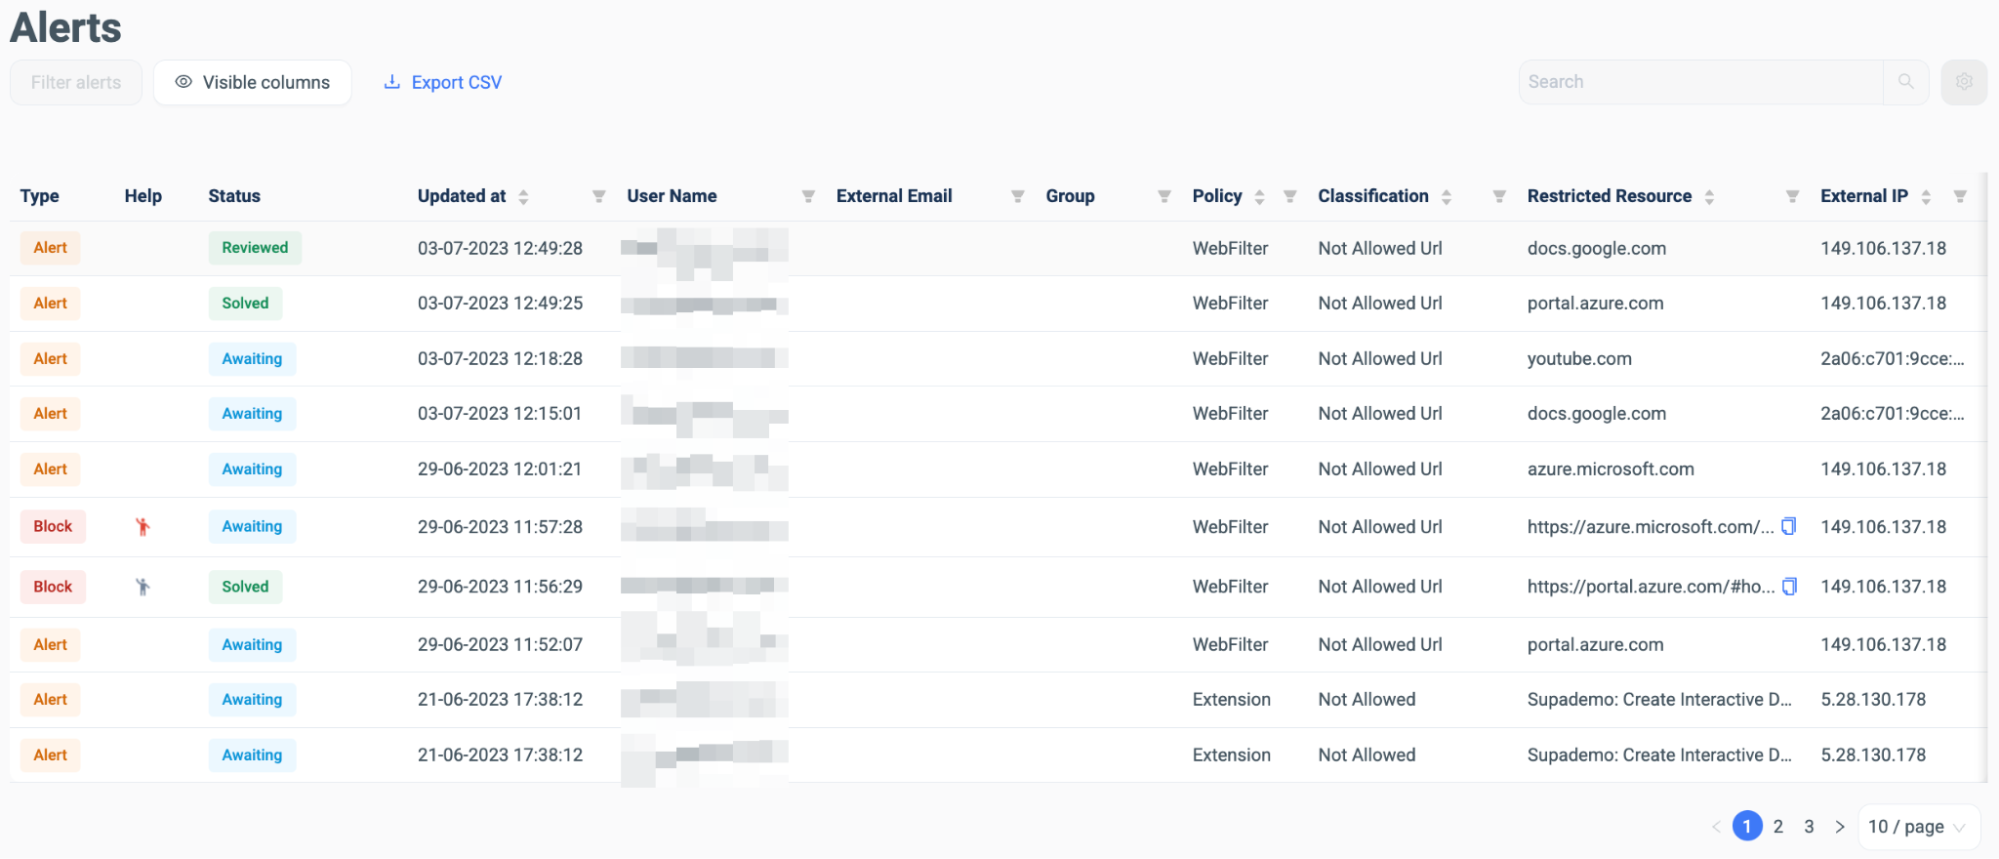Select timestamp 29-06-2023 11:52:07

pyautogui.click(x=500, y=645)
